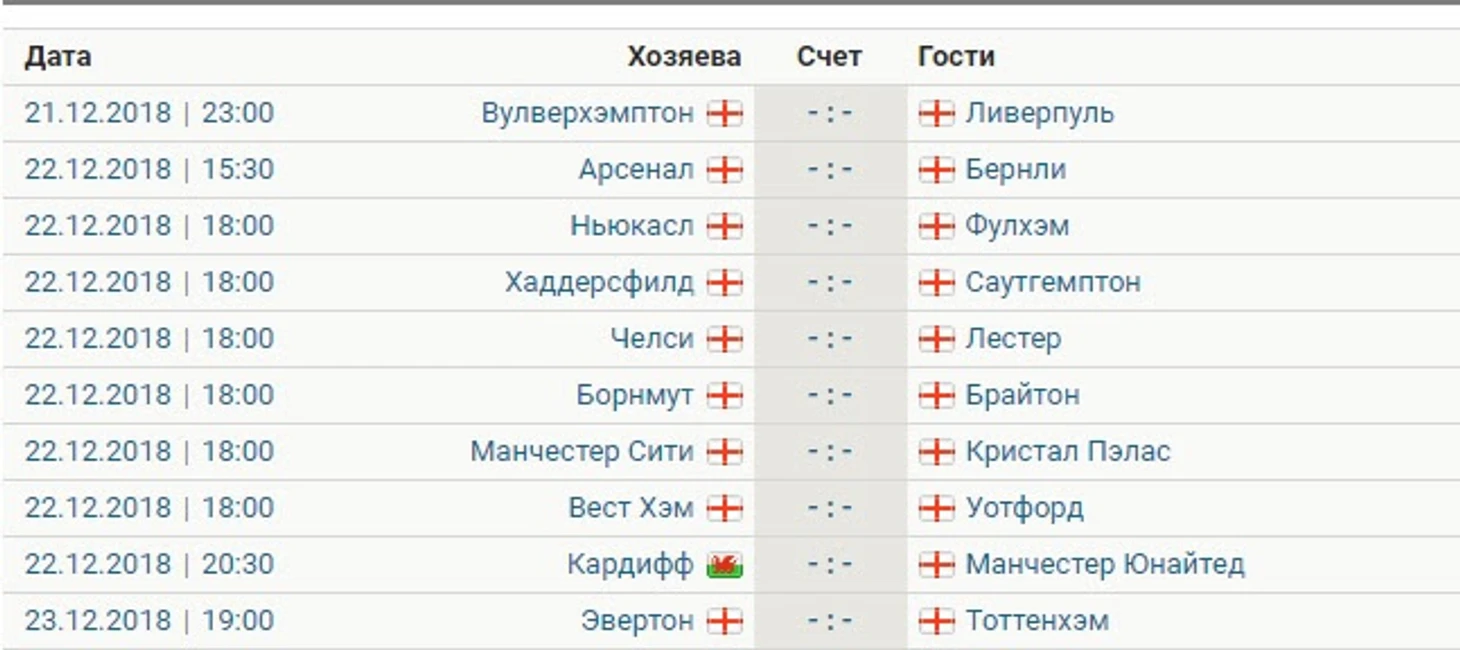Open the score cell for Борнмут vs Брайтон

pos(830,395)
